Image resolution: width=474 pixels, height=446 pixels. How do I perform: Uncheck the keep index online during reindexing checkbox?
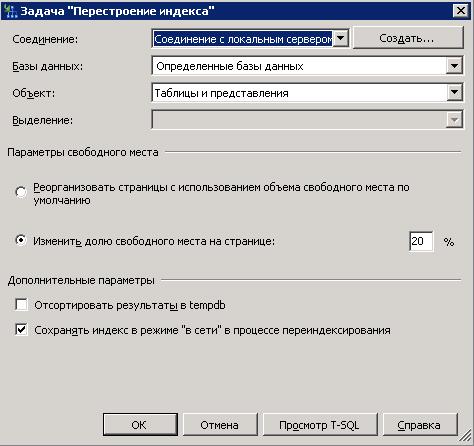(x=21, y=330)
